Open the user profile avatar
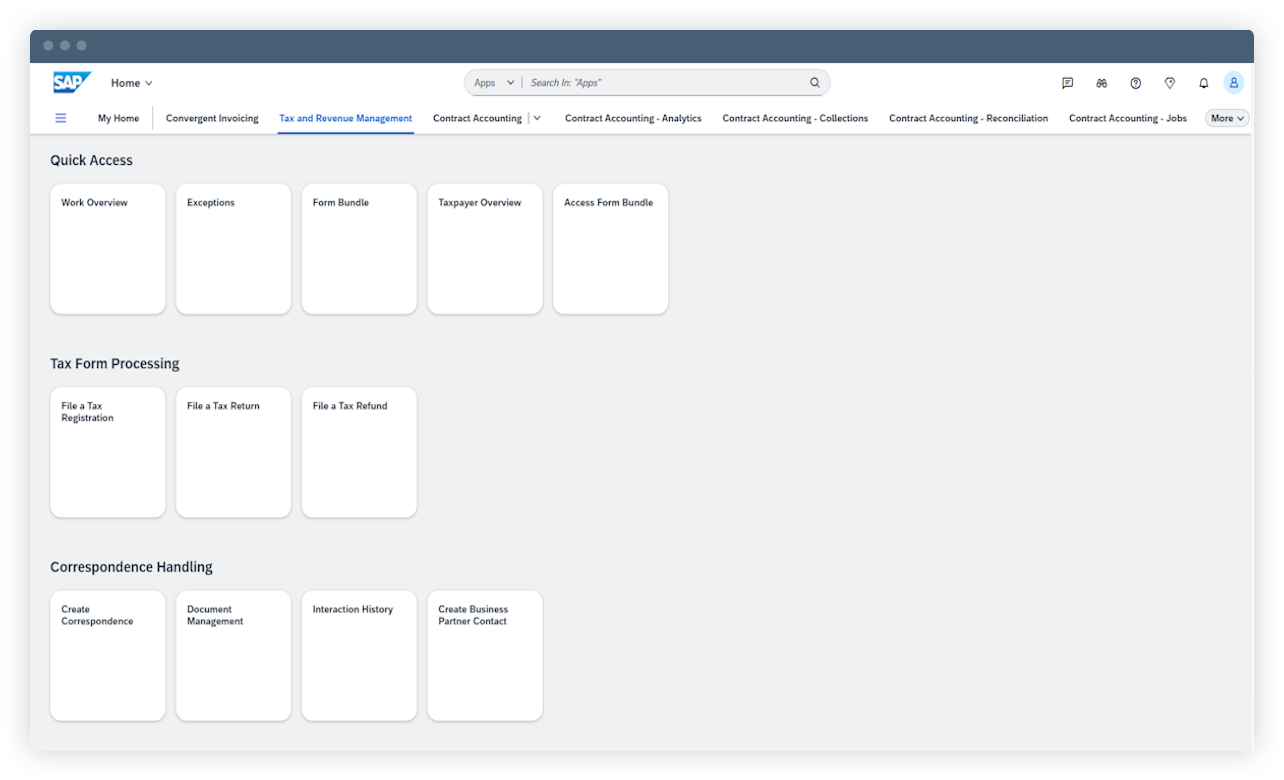The width and height of the screenshot is (1284, 780). (x=1234, y=83)
